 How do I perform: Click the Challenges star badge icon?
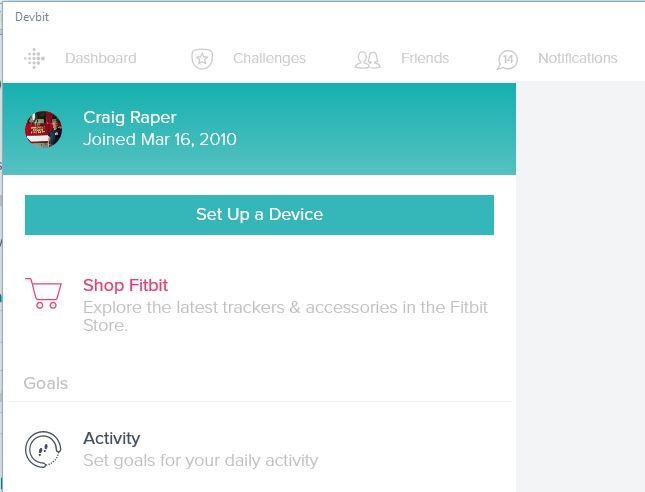click(202, 59)
